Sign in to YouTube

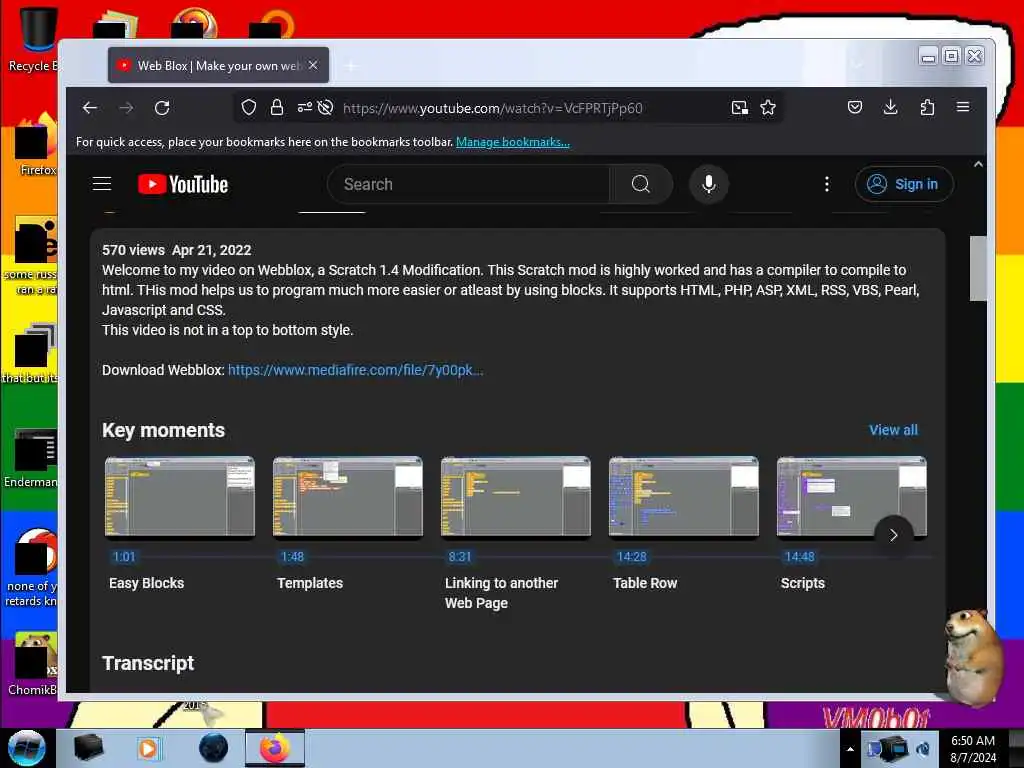pos(904,184)
